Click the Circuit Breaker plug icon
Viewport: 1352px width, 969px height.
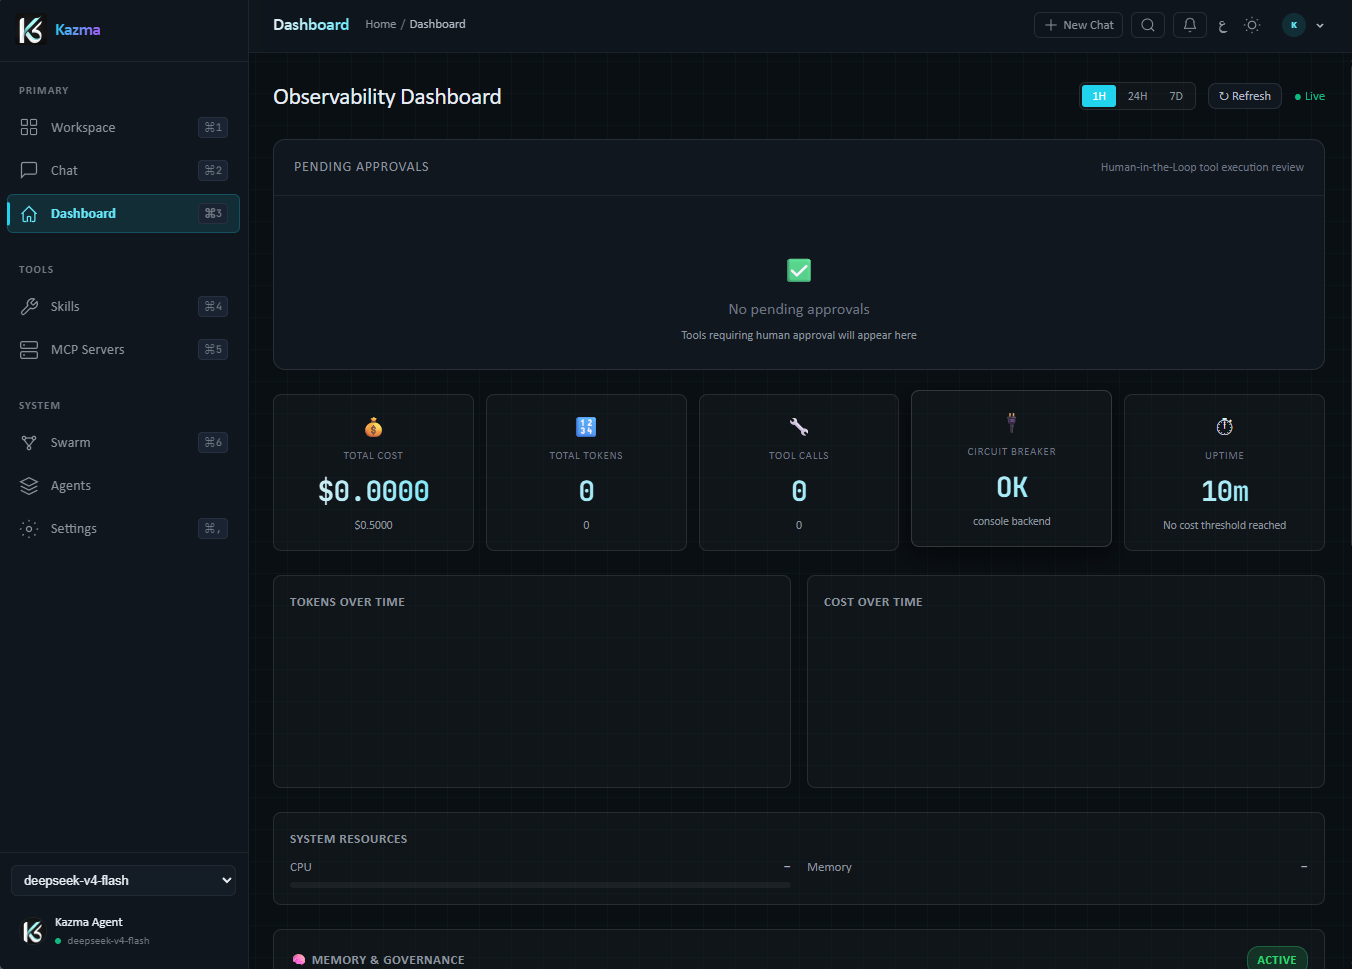1012,422
